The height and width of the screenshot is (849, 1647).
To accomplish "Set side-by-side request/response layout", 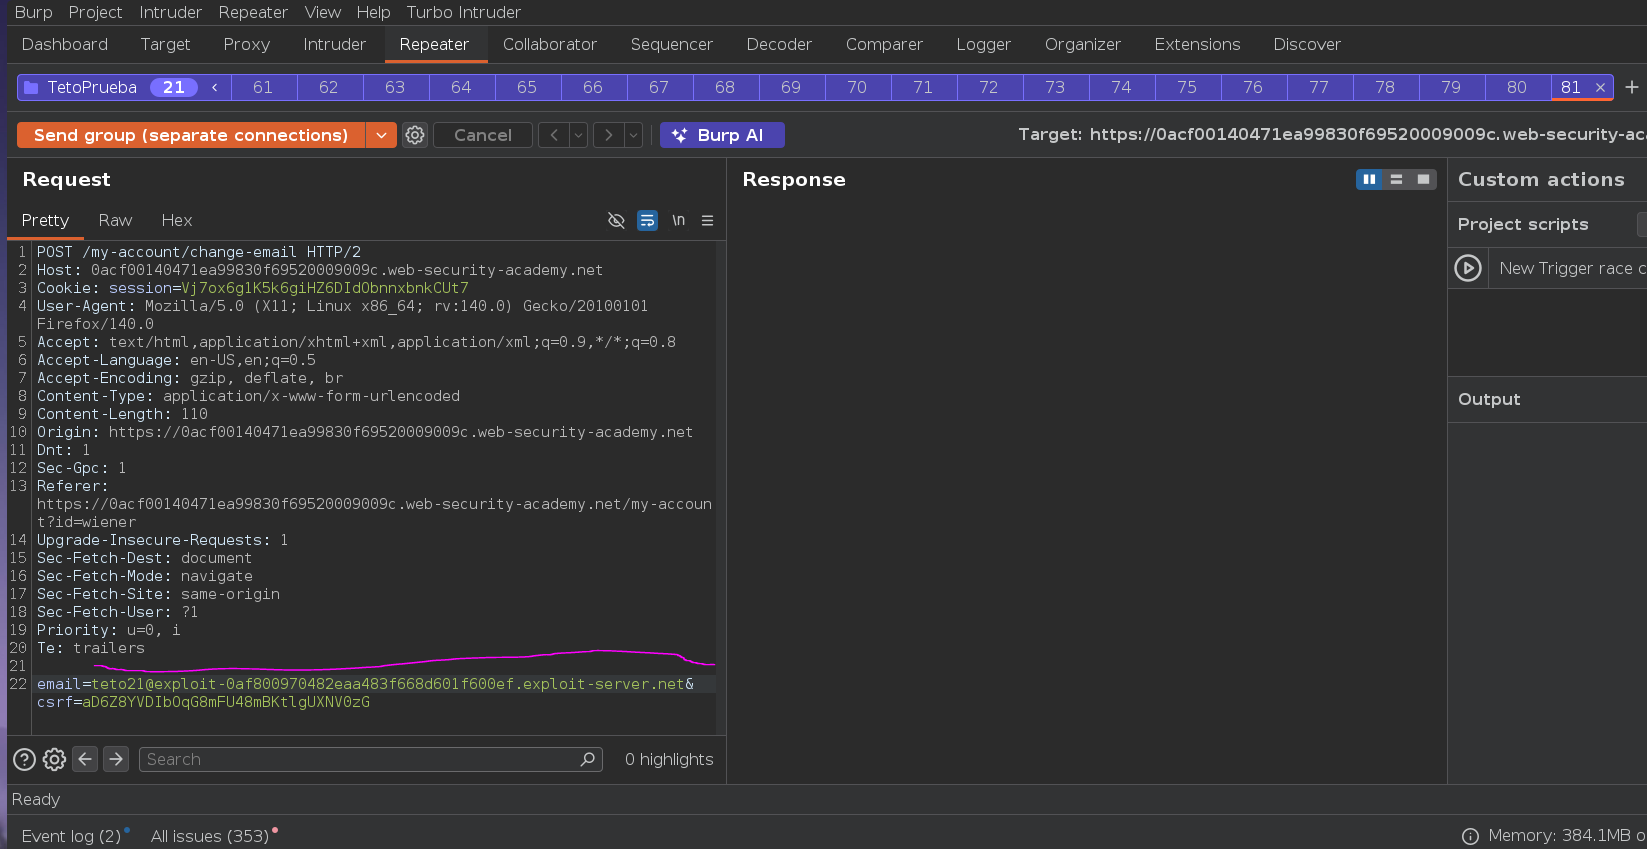I will (x=1369, y=179).
